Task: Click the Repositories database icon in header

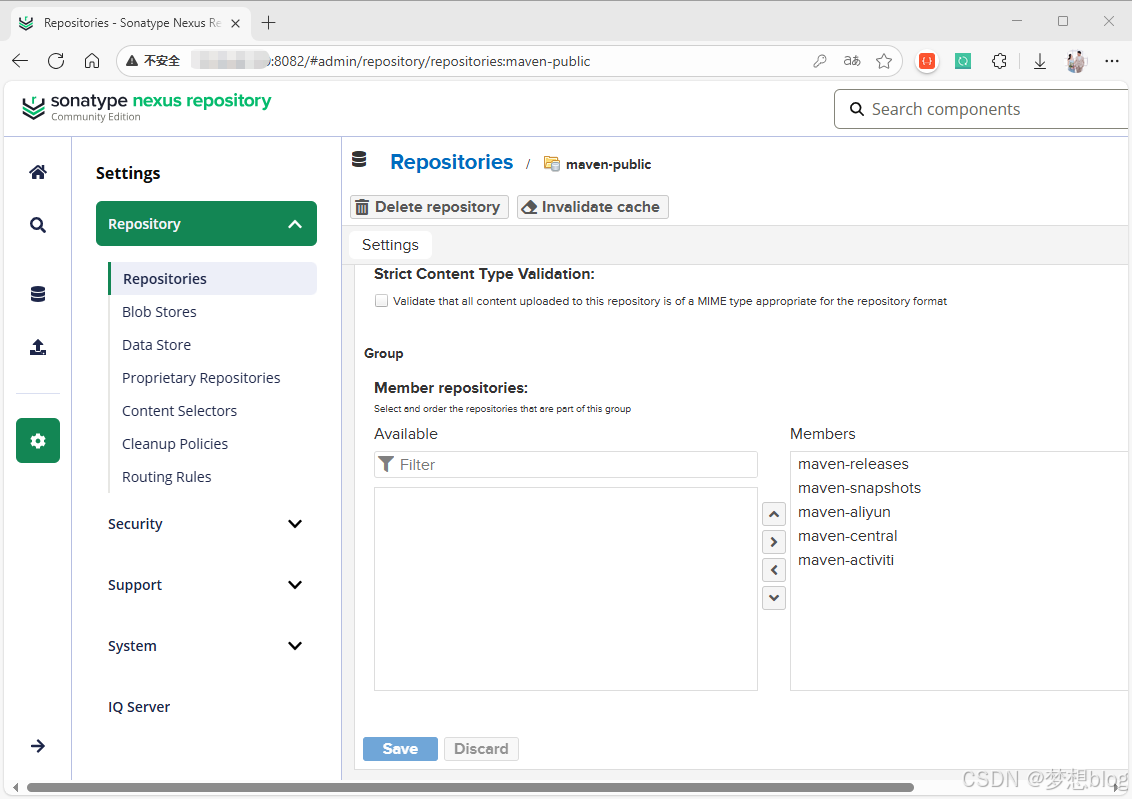Action: [359, 160]
